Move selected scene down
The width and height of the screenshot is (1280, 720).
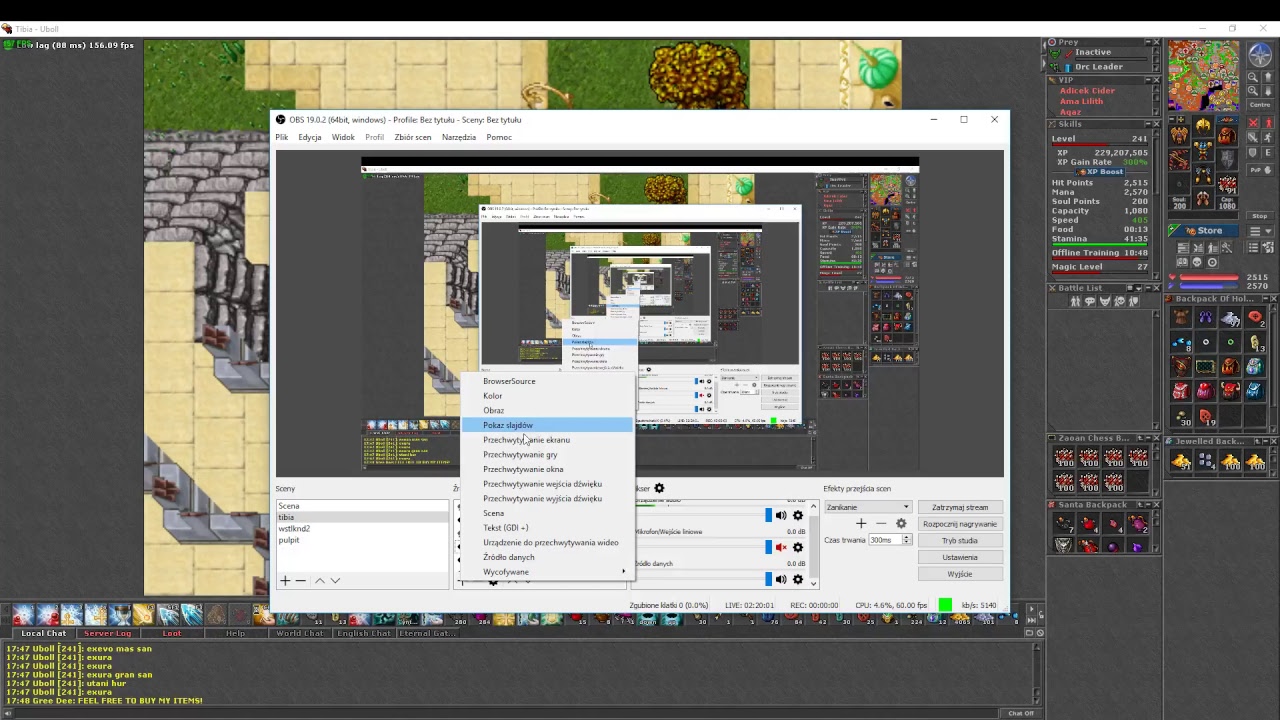[x=335, y=580]
